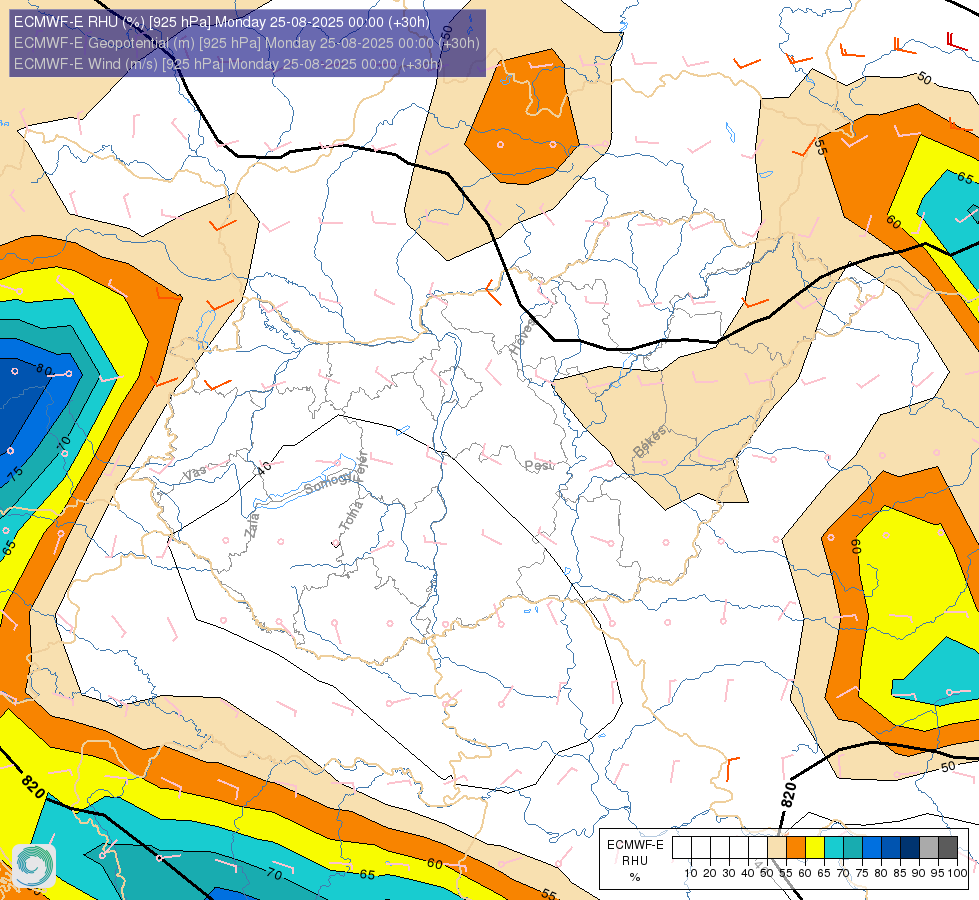The height and width of the screenshot is (900, 979).
Task: Click the "Heves" county label
Action: click(521, 336)
